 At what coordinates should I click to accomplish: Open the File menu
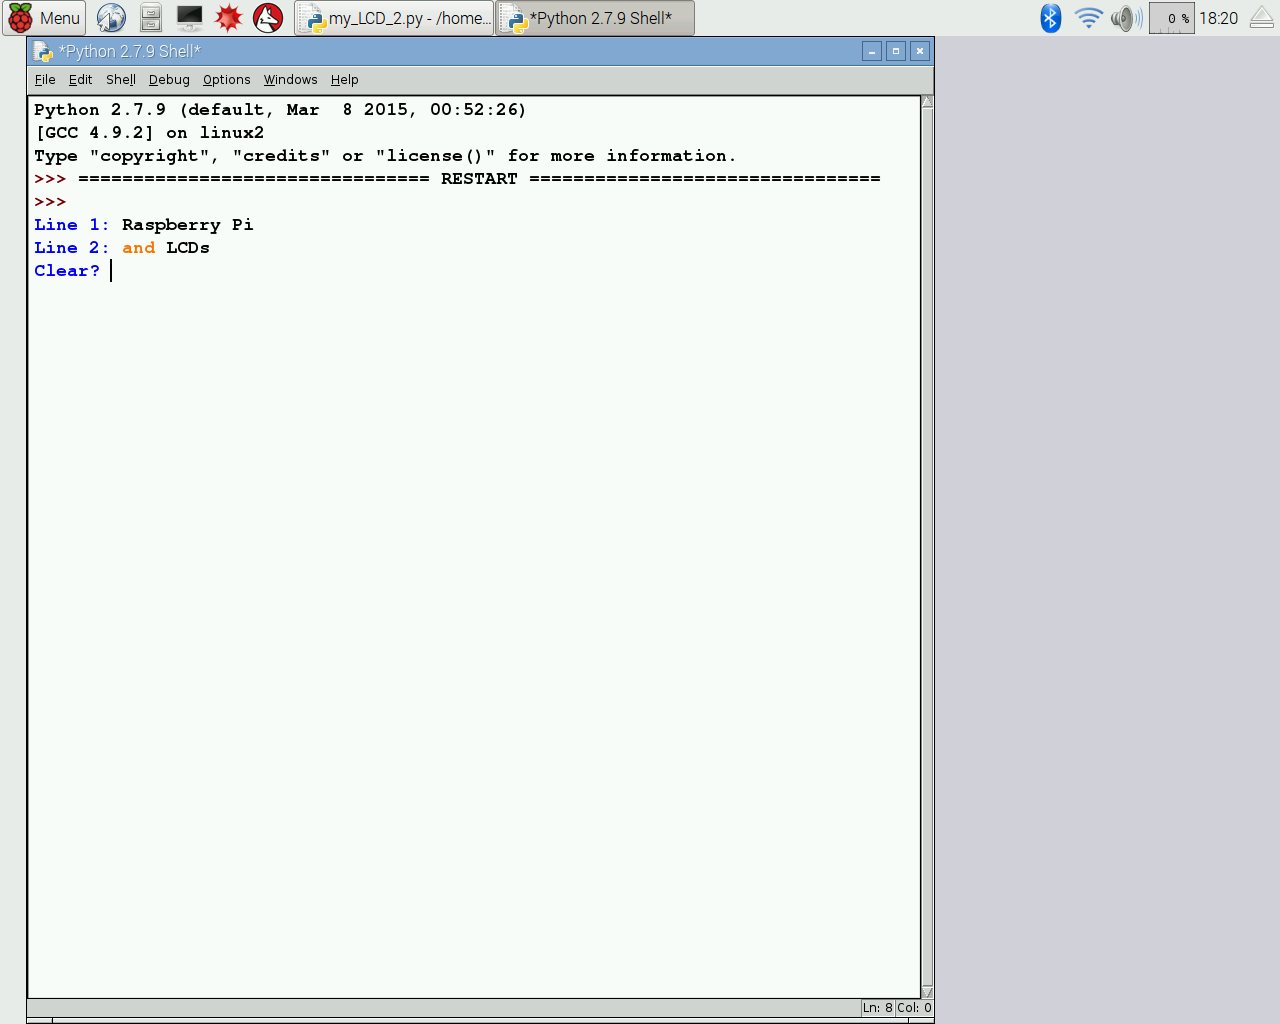pos(45,80)
